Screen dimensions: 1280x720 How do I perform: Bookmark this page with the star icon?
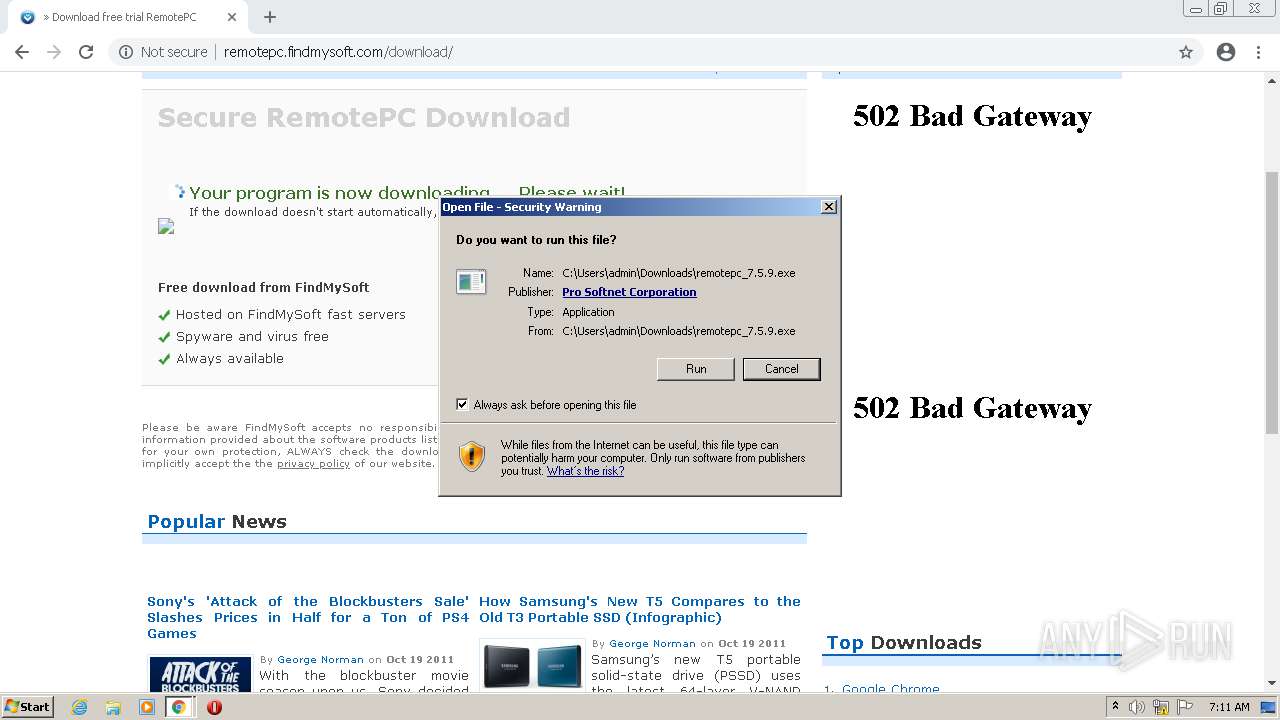1186,52
